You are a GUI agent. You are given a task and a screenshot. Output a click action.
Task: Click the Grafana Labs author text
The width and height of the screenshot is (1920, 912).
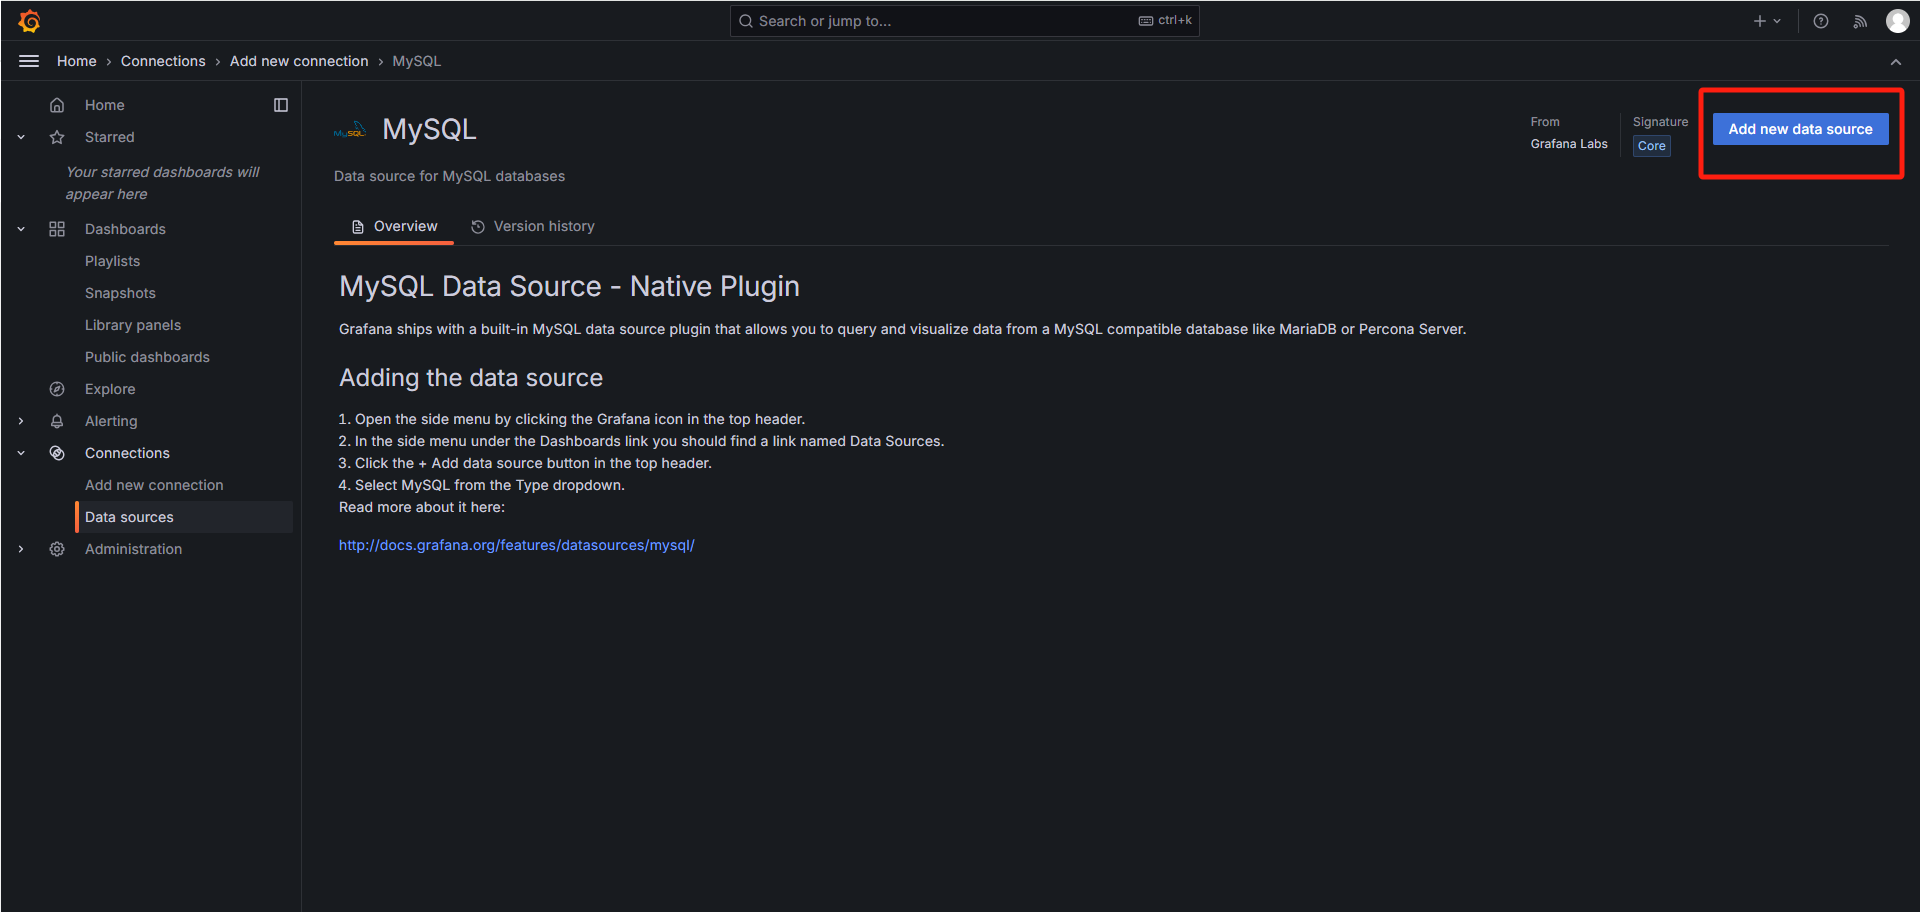[x=1569, y=144]
